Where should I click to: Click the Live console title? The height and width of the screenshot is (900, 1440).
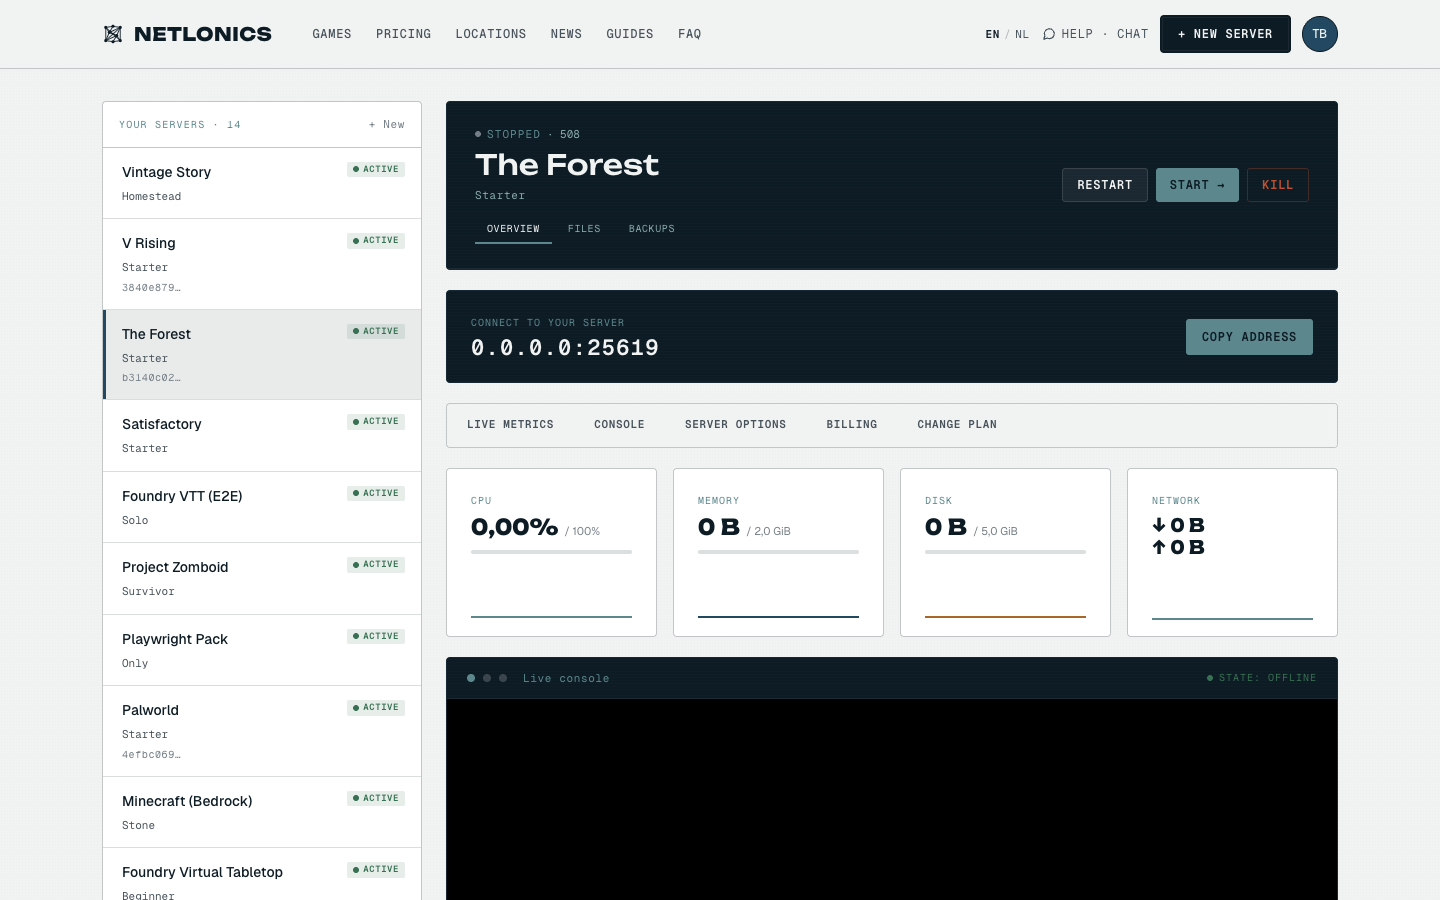click(x=566, y=678)
